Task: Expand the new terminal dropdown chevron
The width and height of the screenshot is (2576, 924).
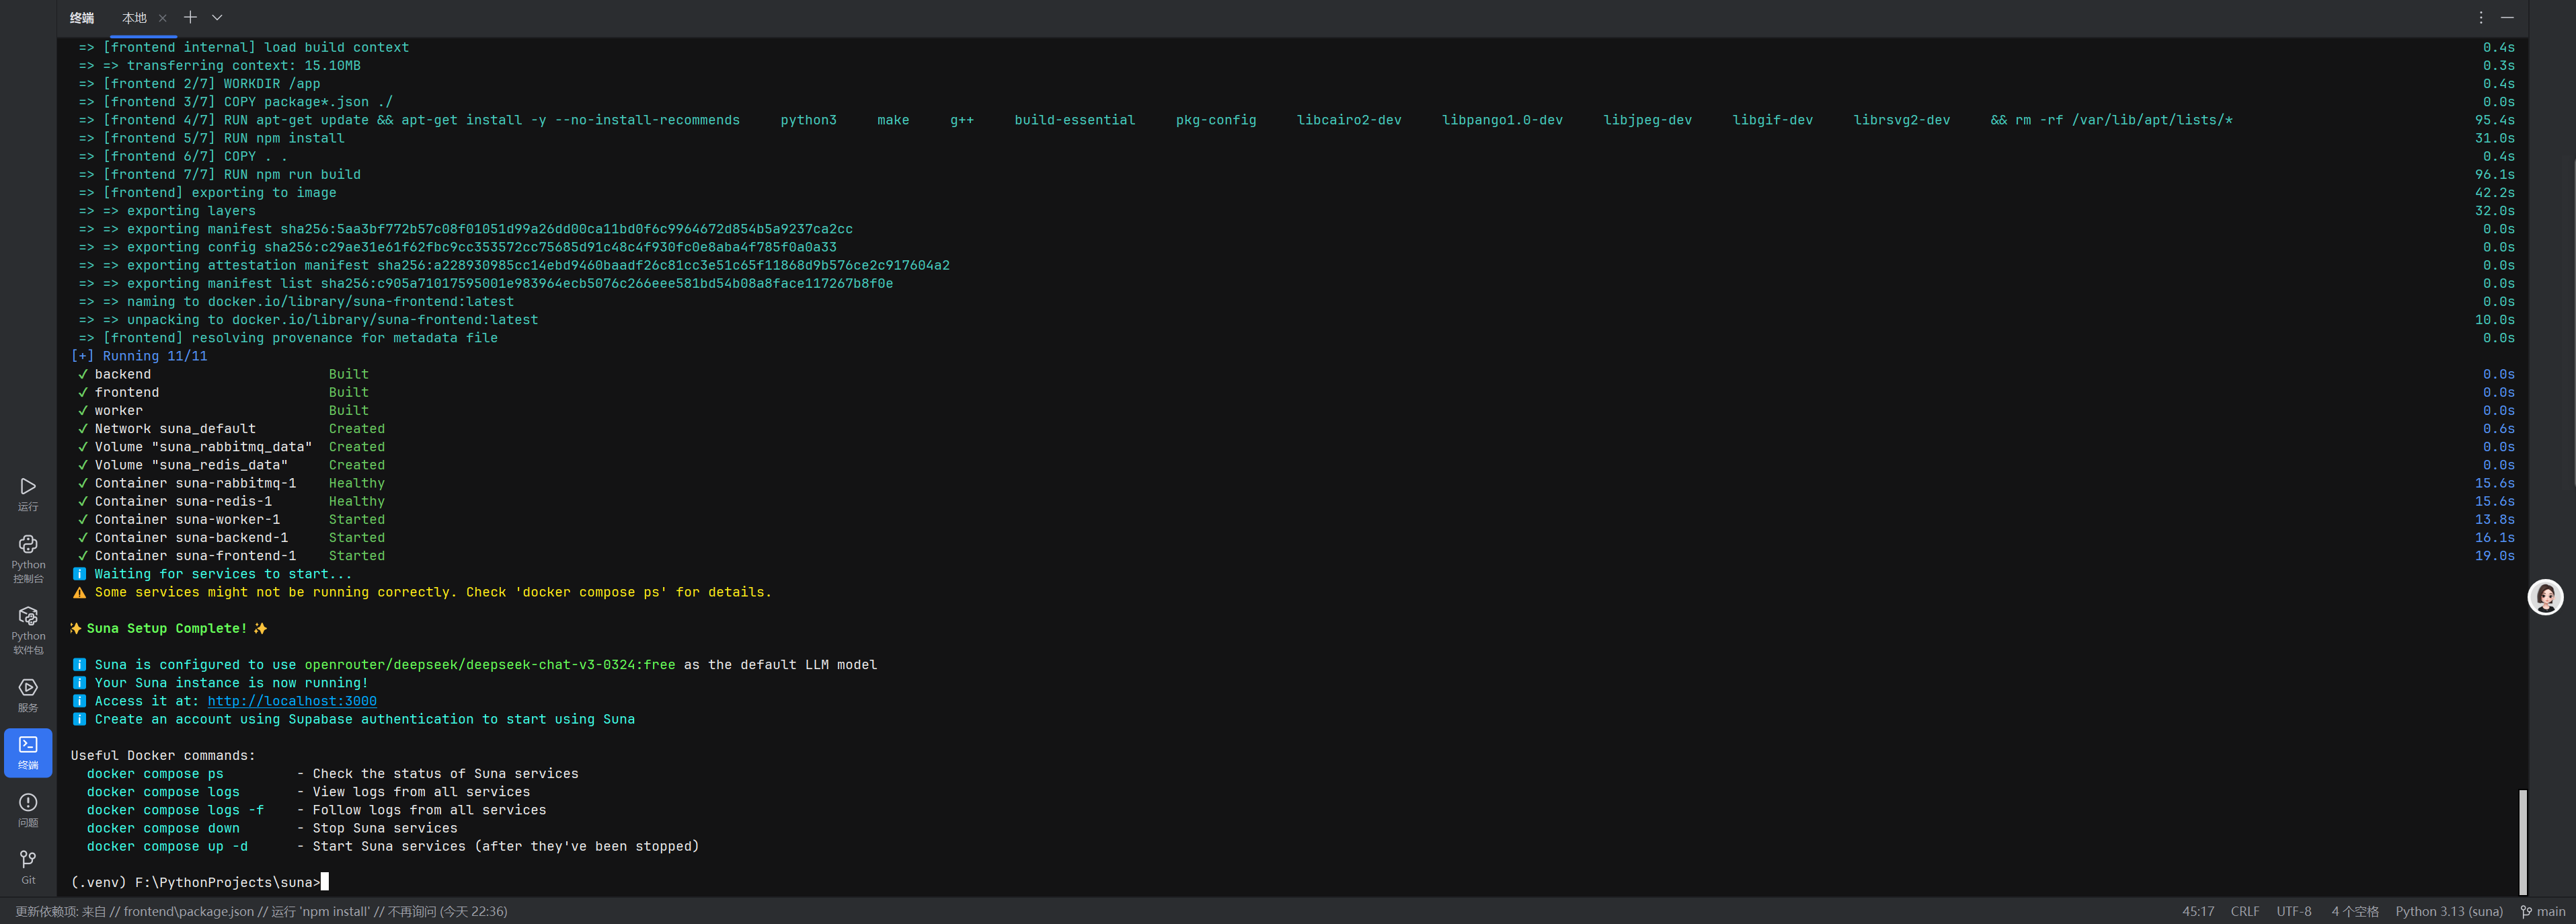Action: tap(217, 17)
